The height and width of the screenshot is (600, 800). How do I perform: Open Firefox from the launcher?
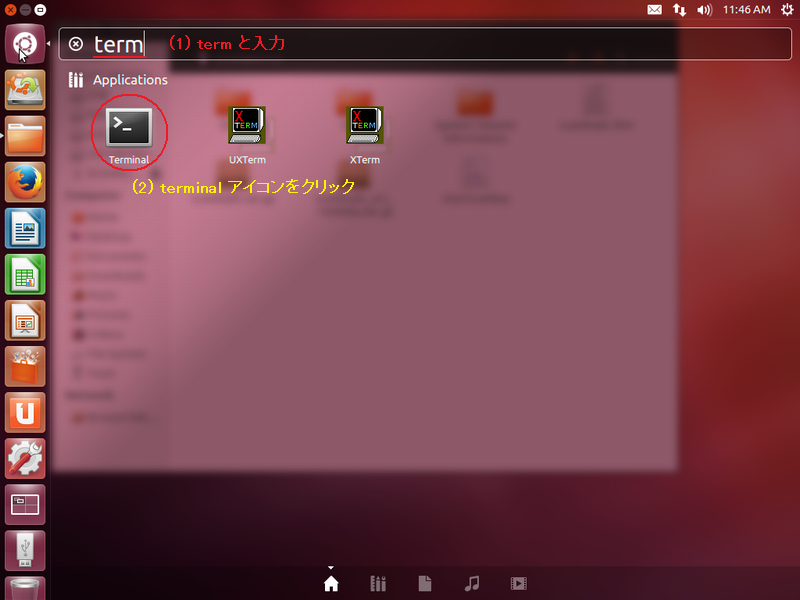click(x=24, y=182)
